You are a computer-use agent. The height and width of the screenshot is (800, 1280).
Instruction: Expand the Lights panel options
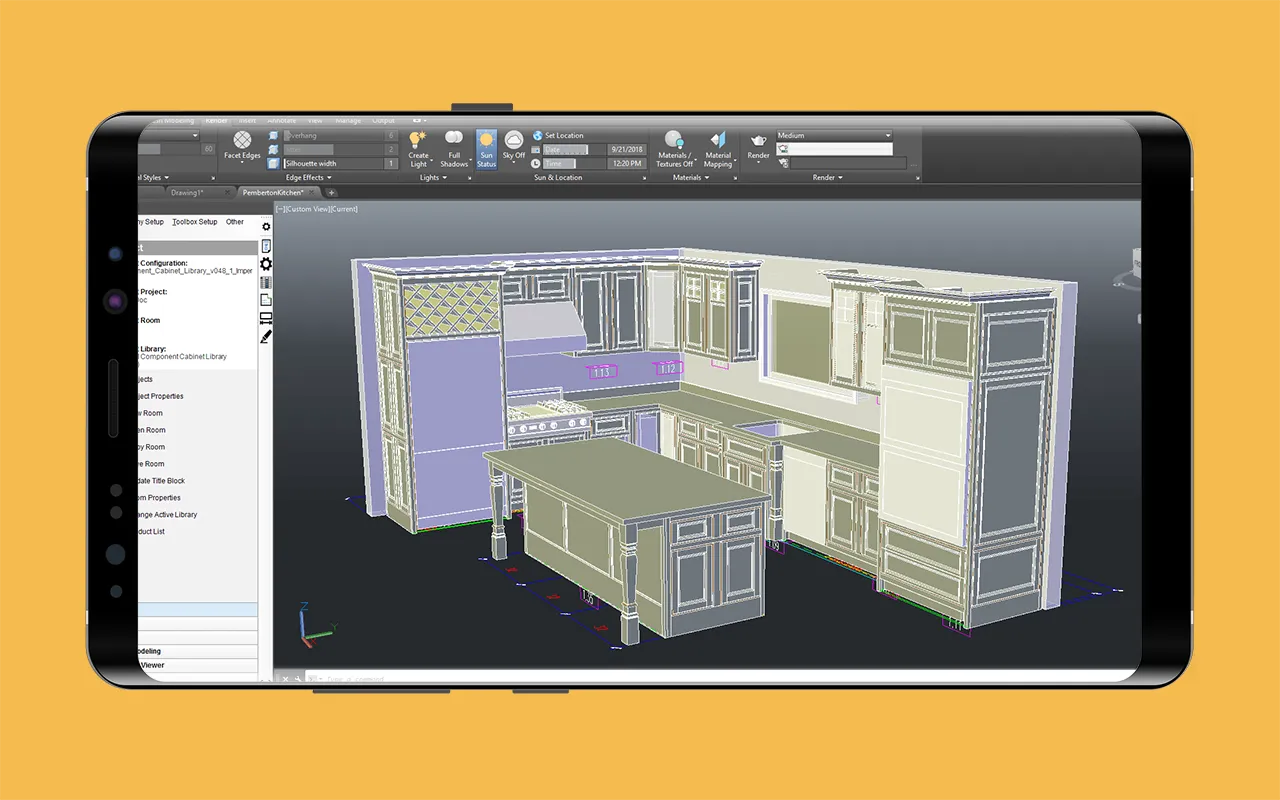(430, 177)
